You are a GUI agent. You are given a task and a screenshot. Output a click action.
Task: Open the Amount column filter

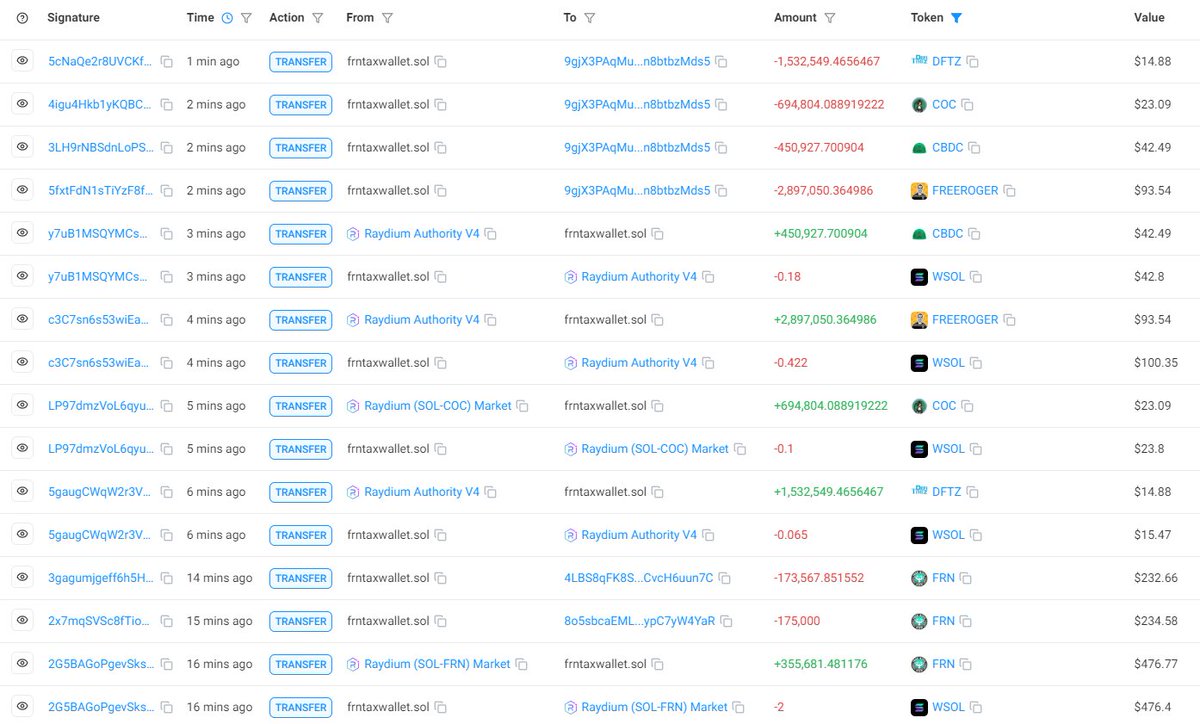pos(830,18)
